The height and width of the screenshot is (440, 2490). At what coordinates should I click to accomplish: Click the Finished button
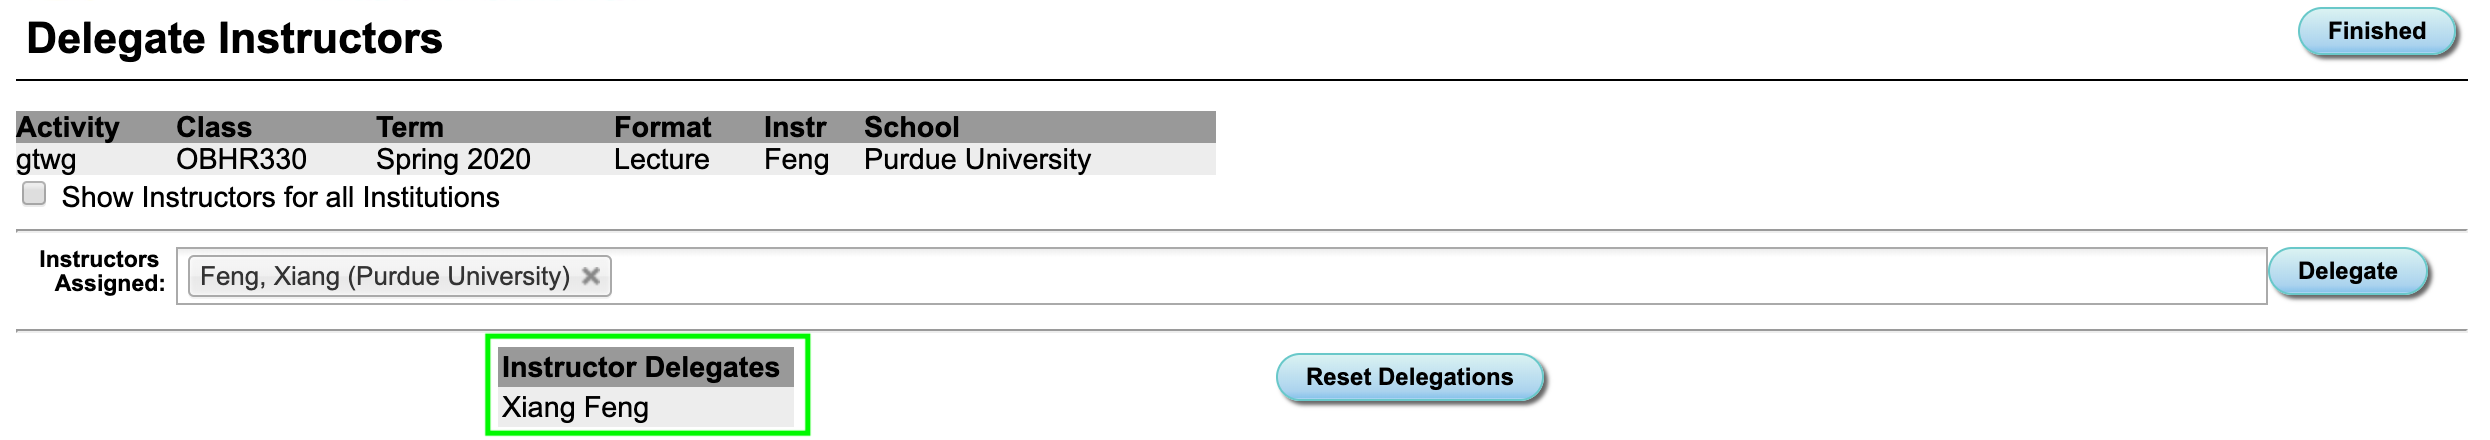click(x=2376, y=32)
